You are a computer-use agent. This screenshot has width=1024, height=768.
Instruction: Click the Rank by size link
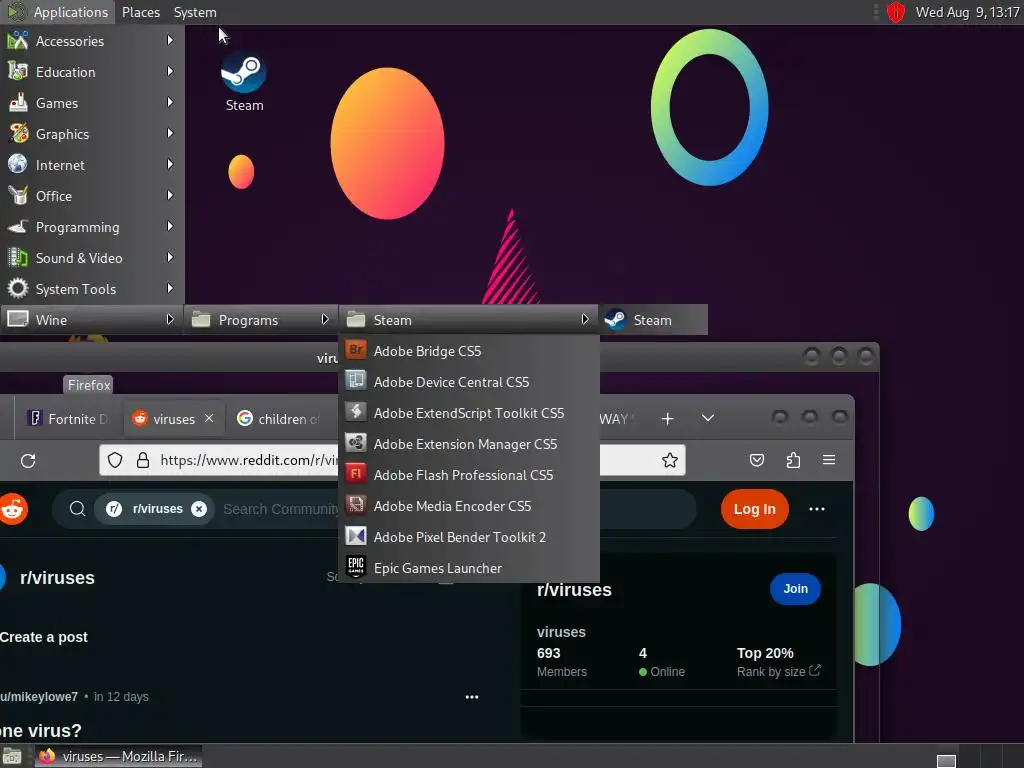778,671
